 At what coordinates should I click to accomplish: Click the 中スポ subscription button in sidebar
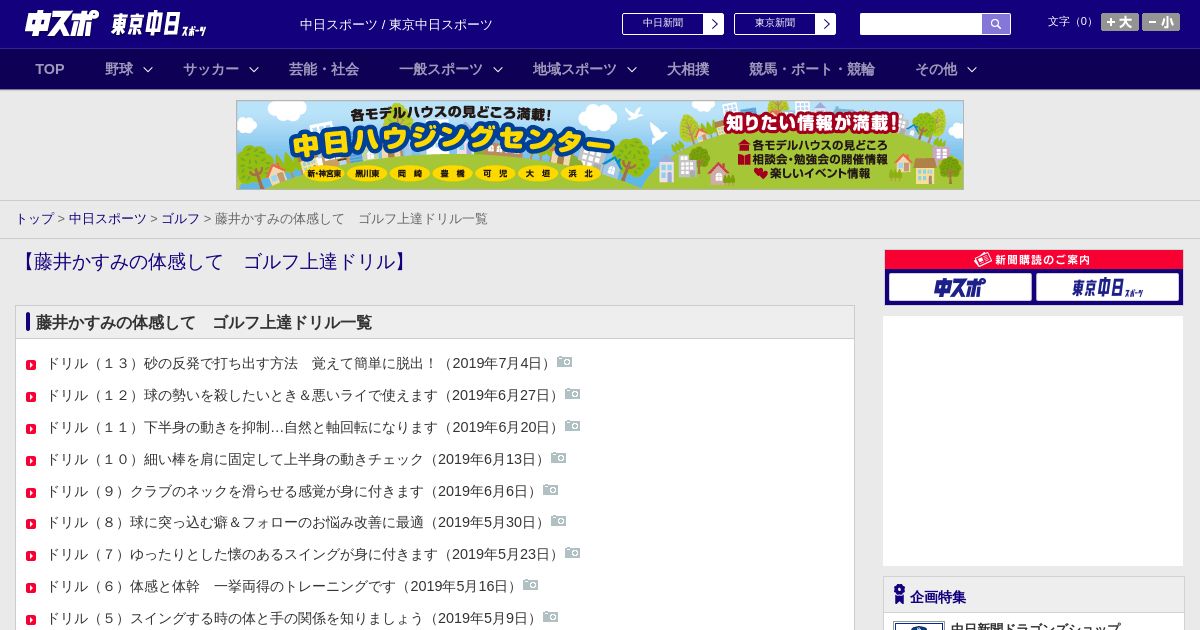[x=960, y=288]
